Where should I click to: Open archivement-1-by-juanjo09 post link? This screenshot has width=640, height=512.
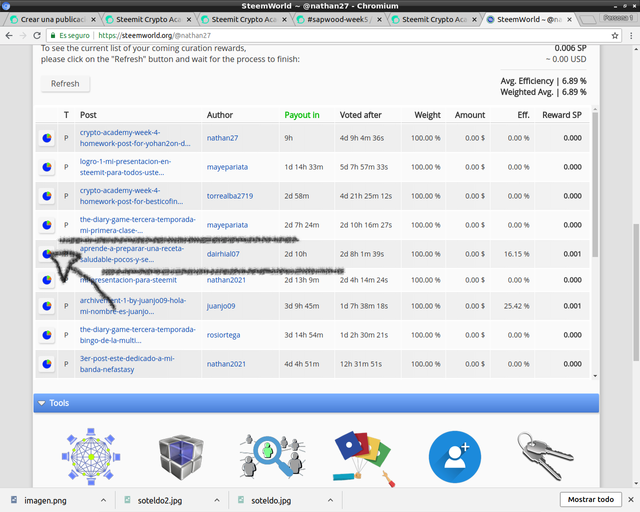(x=133, y=306)
